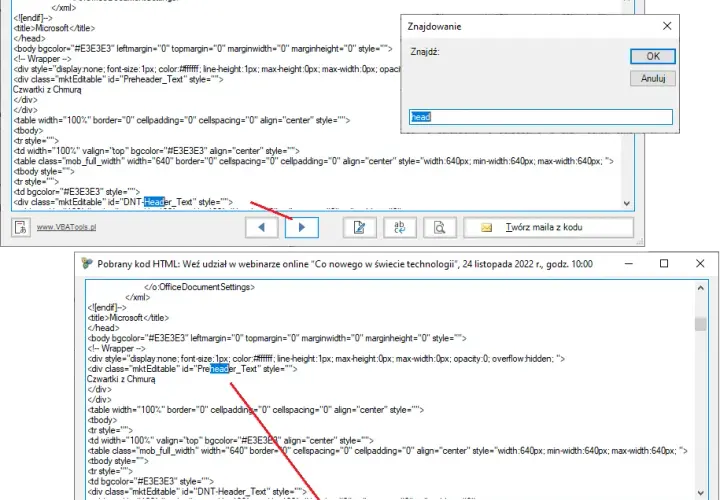Click the search field containing 'head'
The image size is (720, 500).
pyautogui.click(x=541, y=117)
